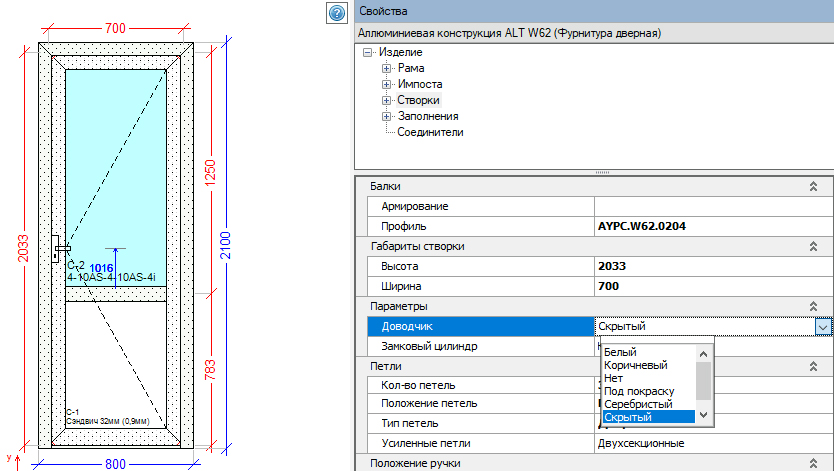Viewport: 834px width, 471px height.
Task: Select Белый in the dropdown list
Action: click(x=621, y=352)
